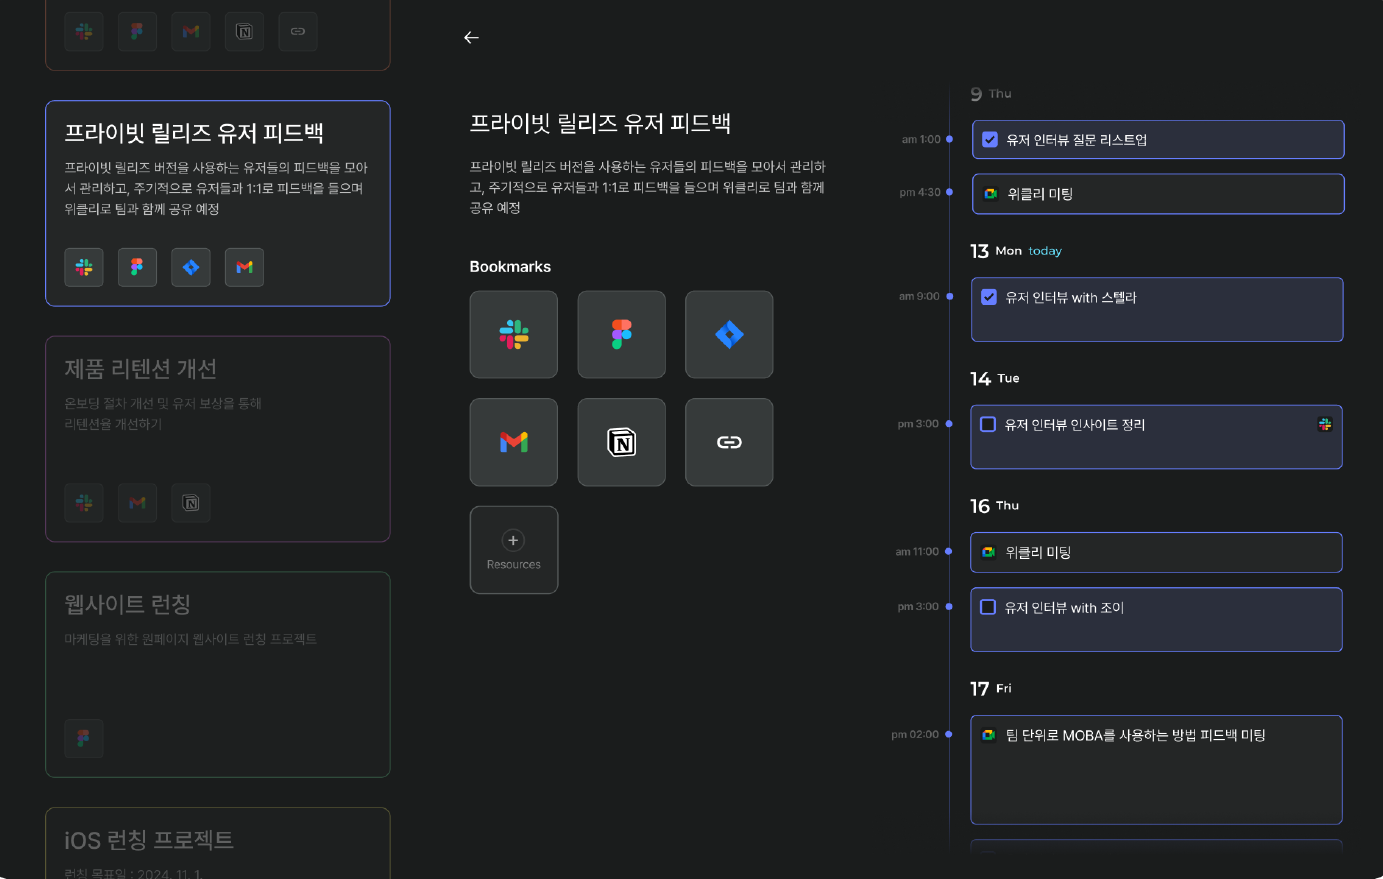Add a new resource with plus Resources tile

pos(514,550)
